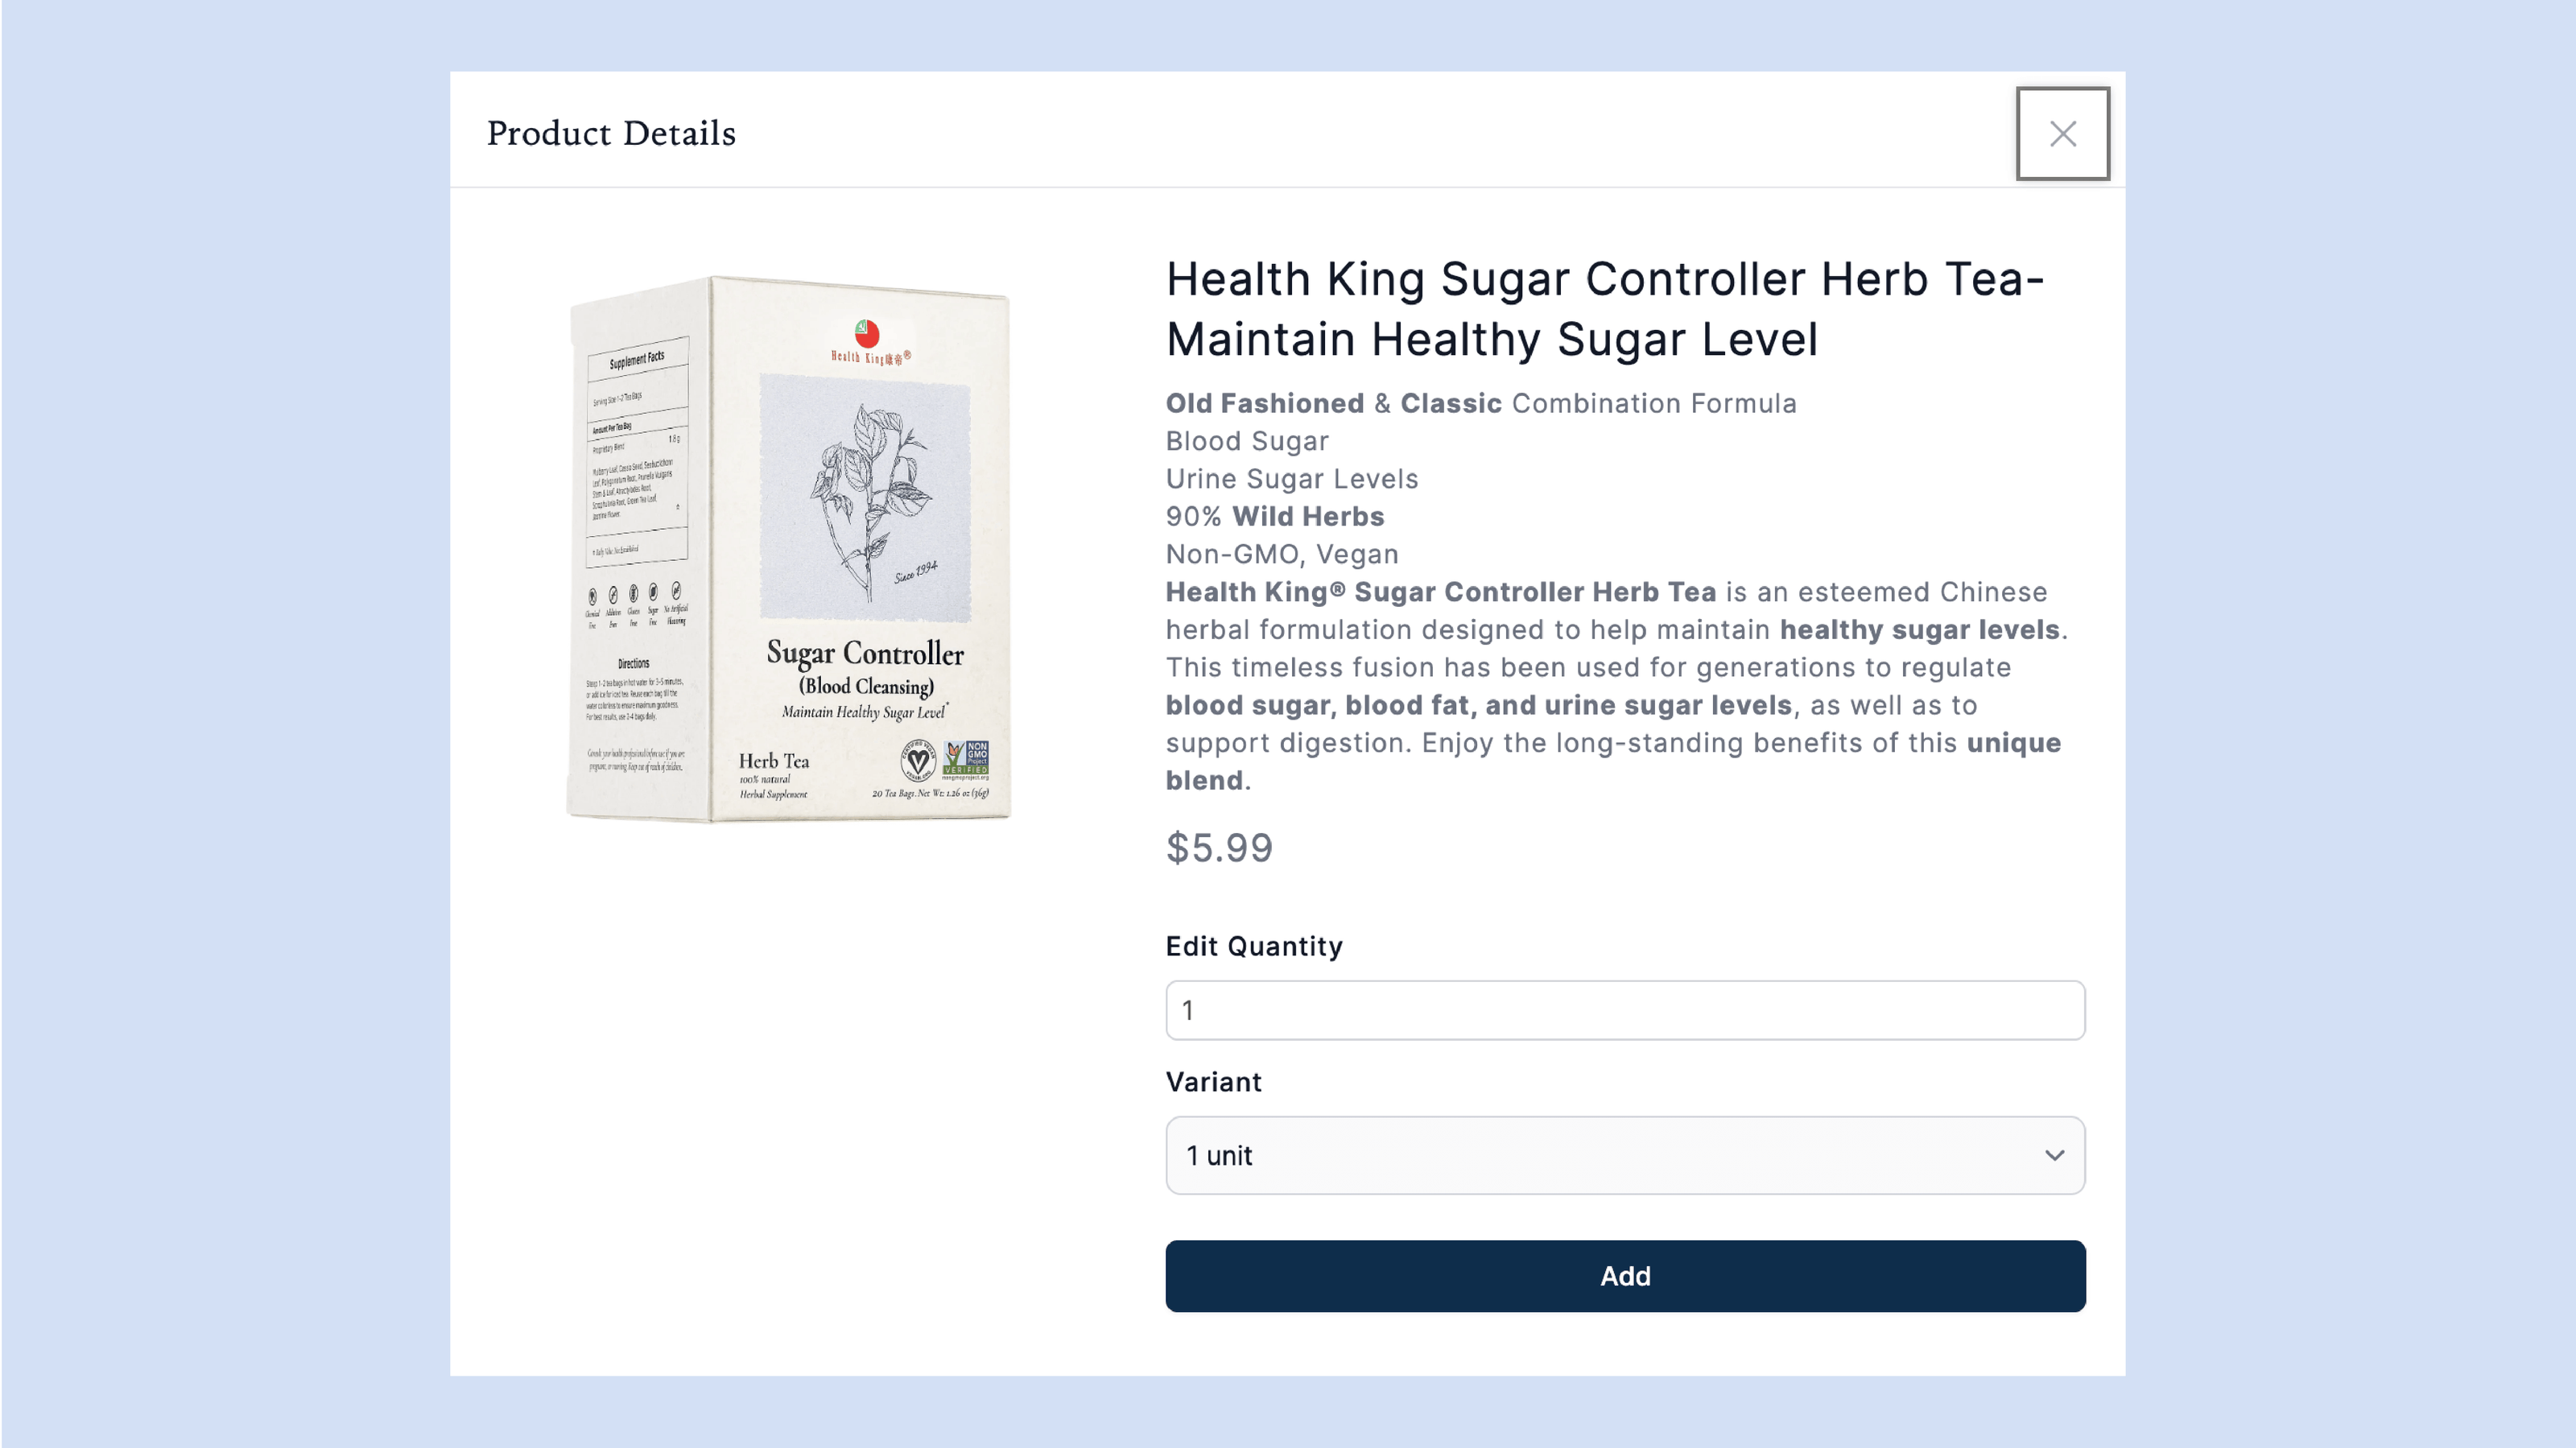Click the bold 'Wild Herbs' text
The width and height of the screenshot is (2576, 1448).
[1307, 516]
